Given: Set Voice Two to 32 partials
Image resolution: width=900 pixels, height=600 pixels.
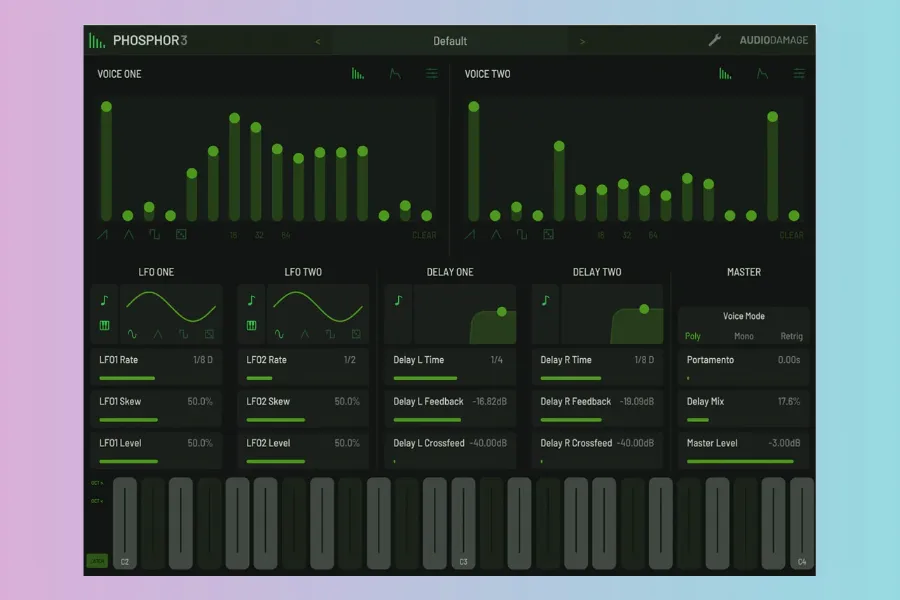Looking at the screenshot, I should pos(627,236).
